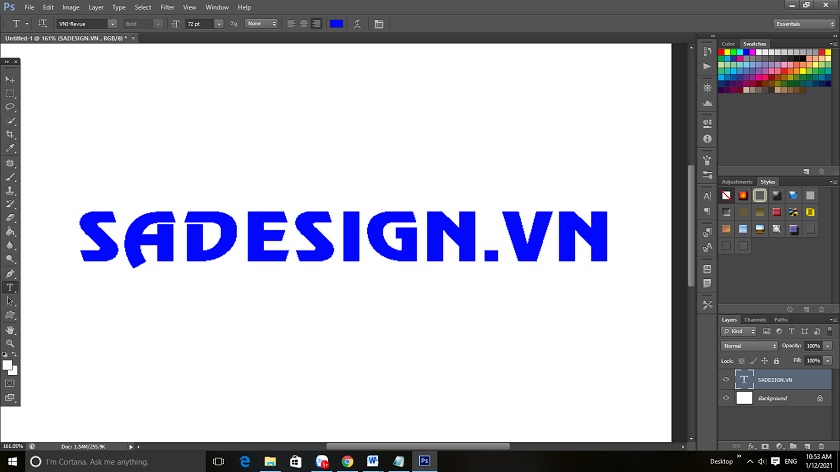The width and height of the screenshot is (840, 472).
Task: Switch to the Paths tab
Action: coord(781,320)
